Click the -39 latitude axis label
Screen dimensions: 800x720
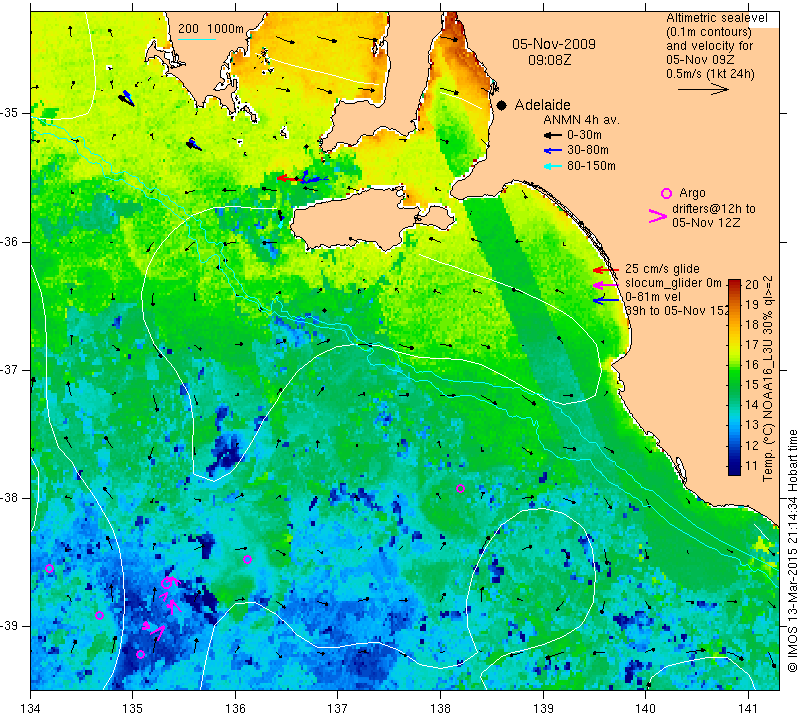point(10,626)
